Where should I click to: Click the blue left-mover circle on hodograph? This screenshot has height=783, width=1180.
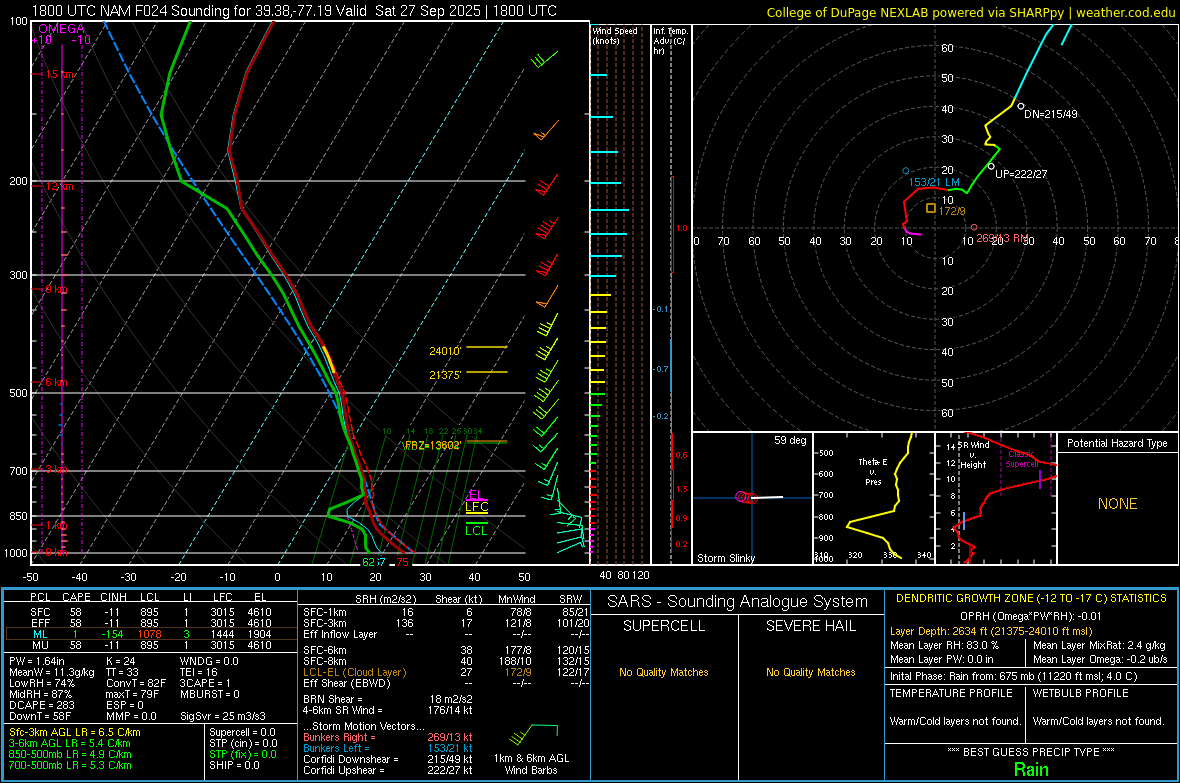click(906, 171)
